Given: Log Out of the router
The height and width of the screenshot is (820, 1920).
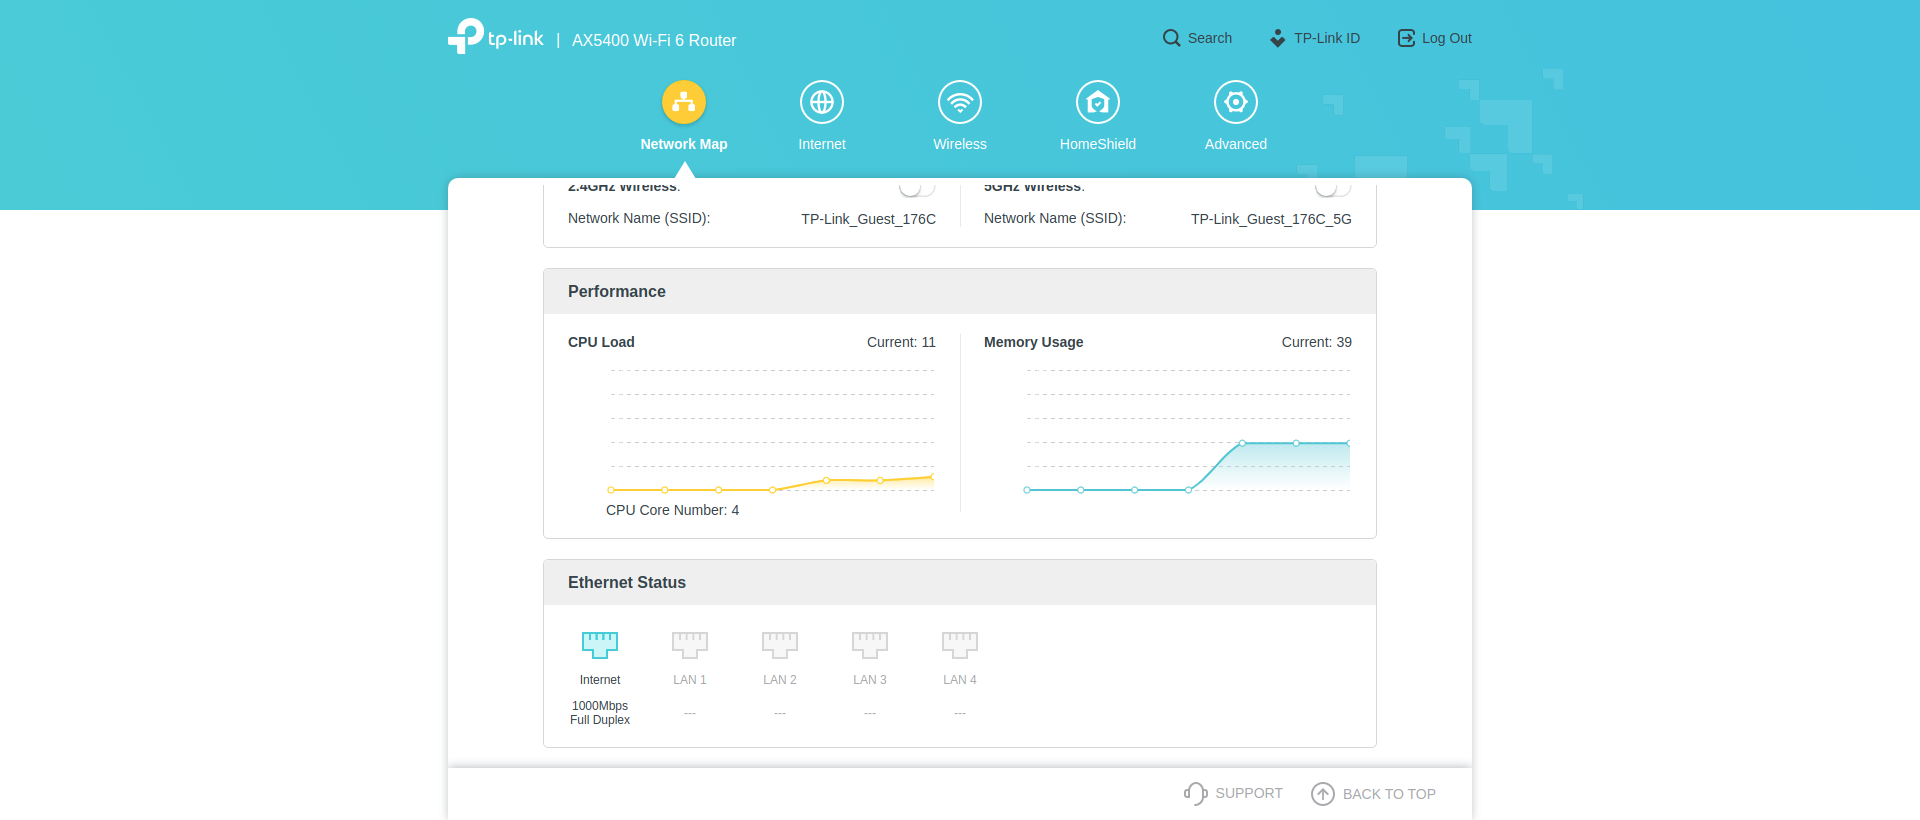Looking at the screenshot, I should coord(1434,38).
